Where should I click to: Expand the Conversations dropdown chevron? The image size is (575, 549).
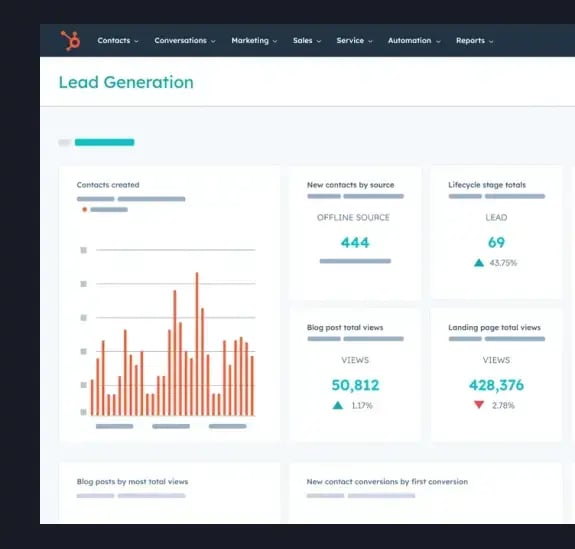pos(213,41)
